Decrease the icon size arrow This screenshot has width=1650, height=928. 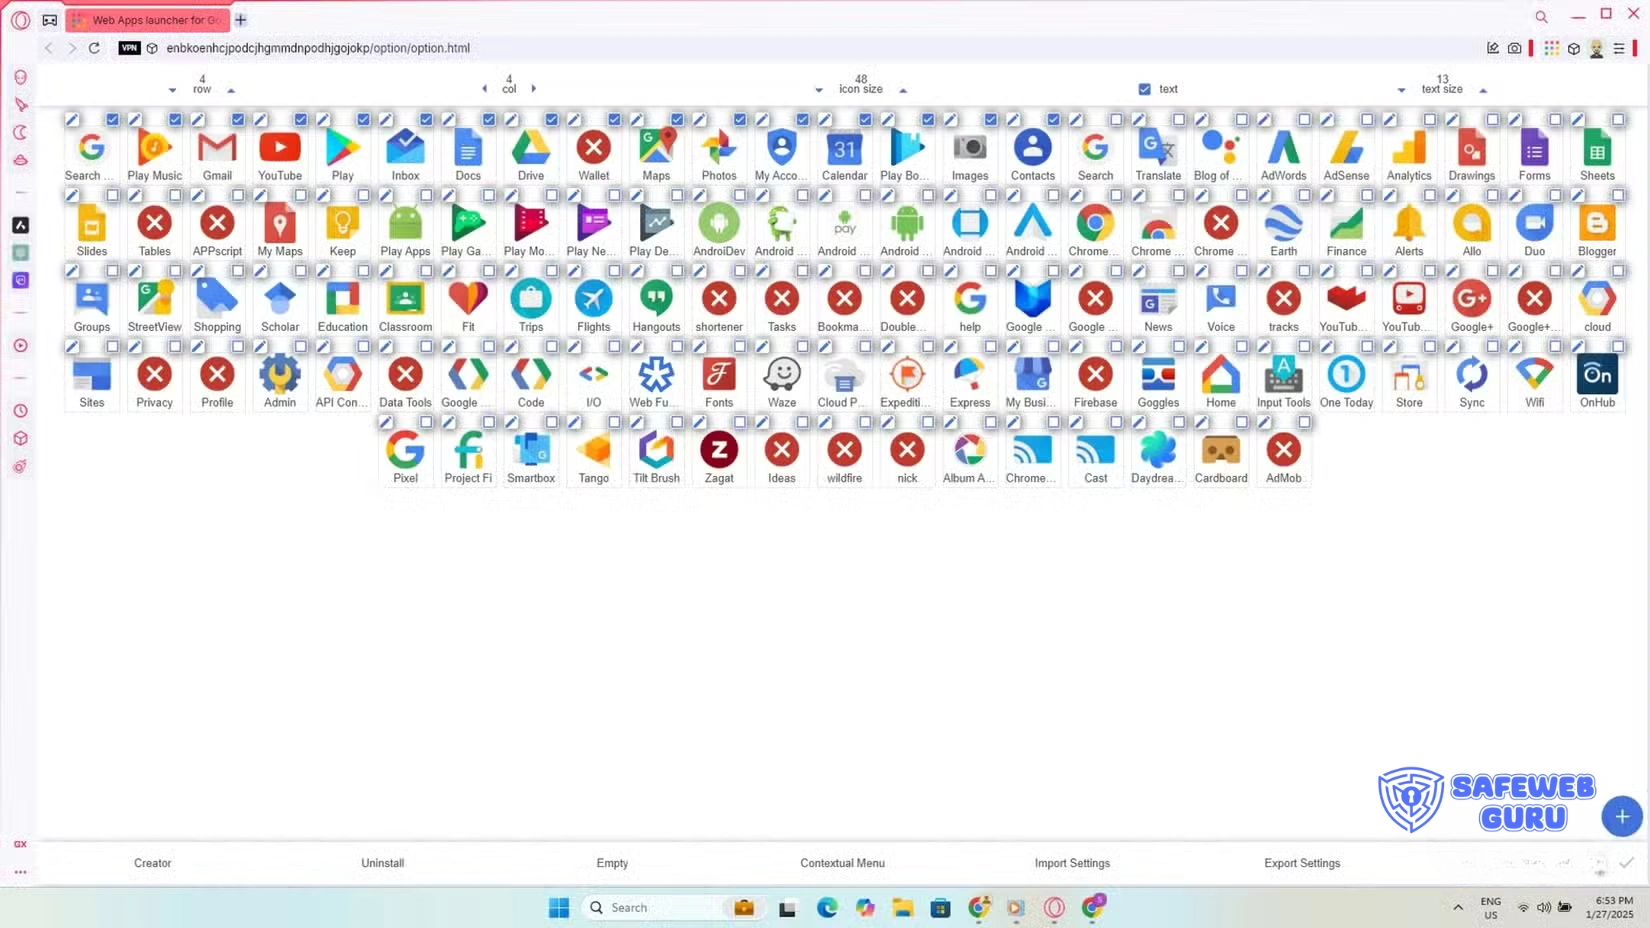coord(819,90)
